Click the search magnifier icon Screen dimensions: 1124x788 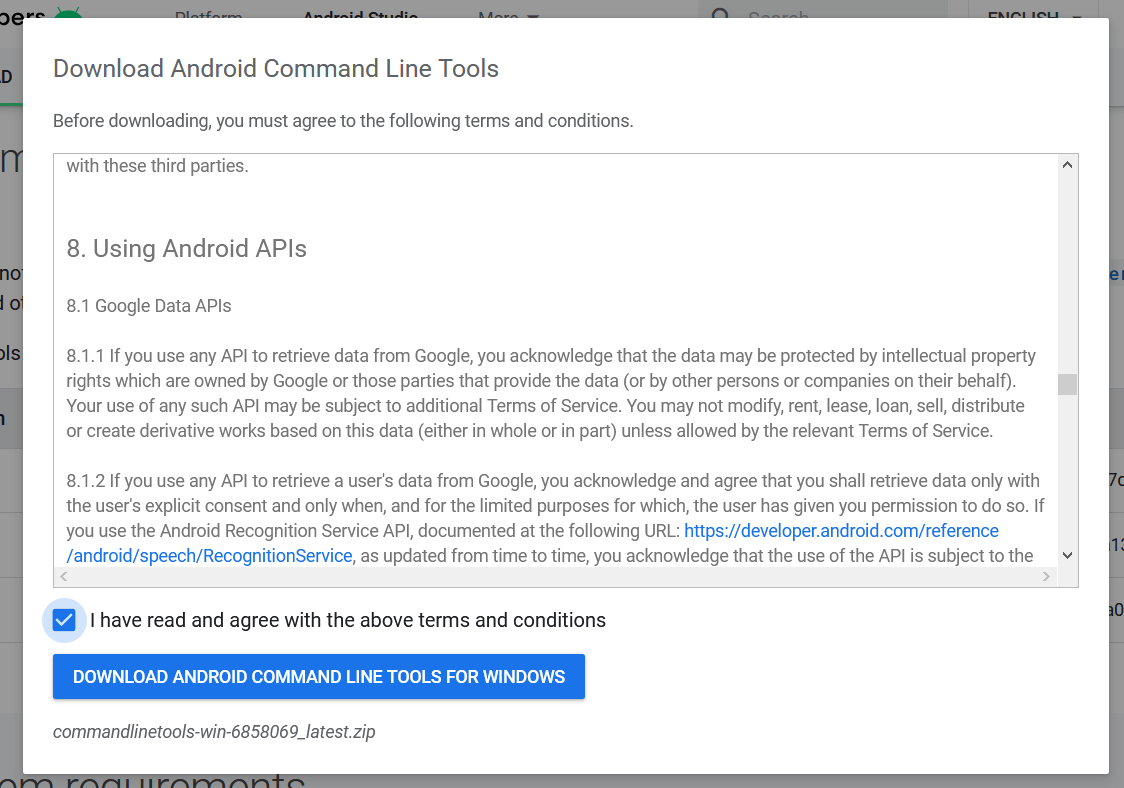click(721, 17)
